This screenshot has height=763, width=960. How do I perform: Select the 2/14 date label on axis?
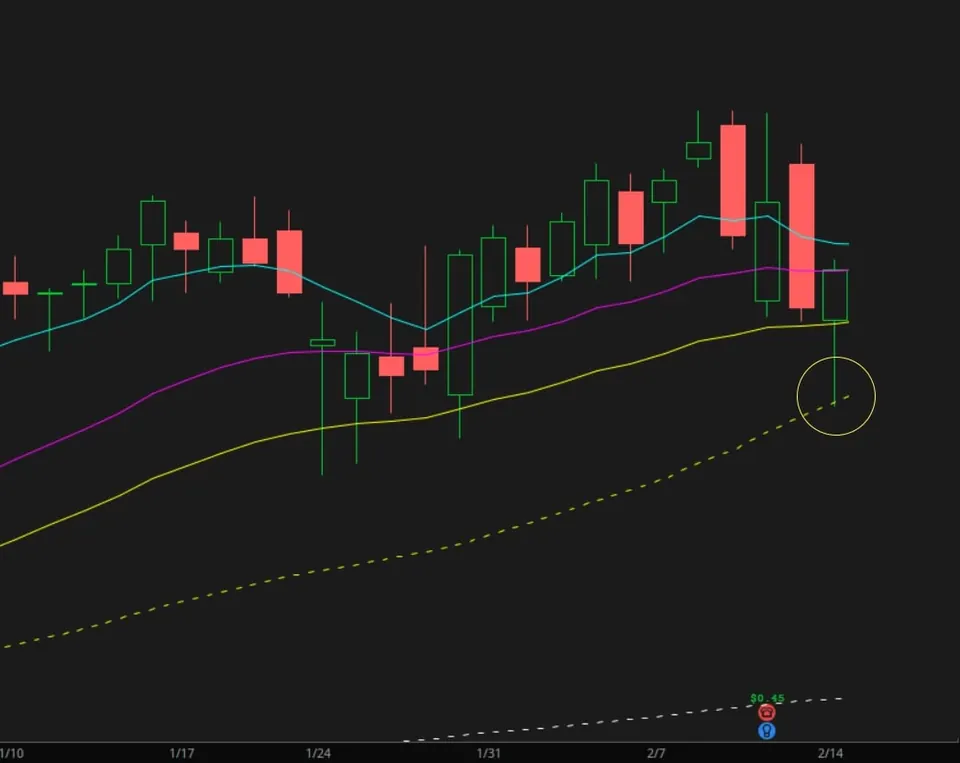(830, 753)
